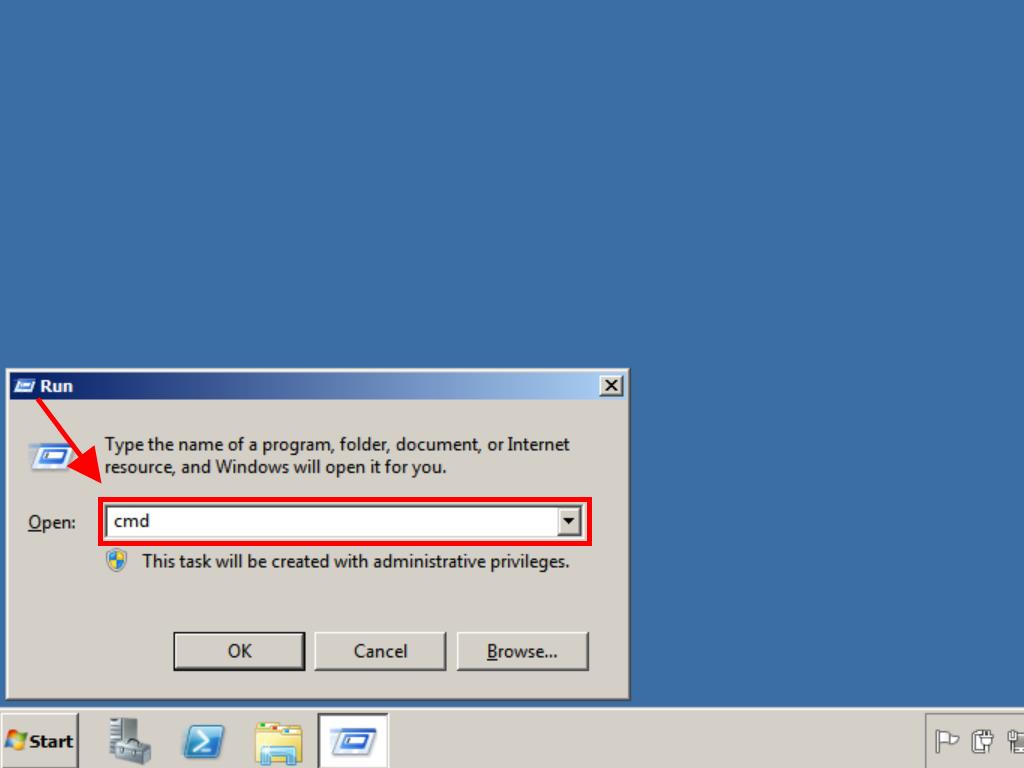Viewport: 1024px width, 768px height.
Task: Open the Start menu
Action: [40, 741]
